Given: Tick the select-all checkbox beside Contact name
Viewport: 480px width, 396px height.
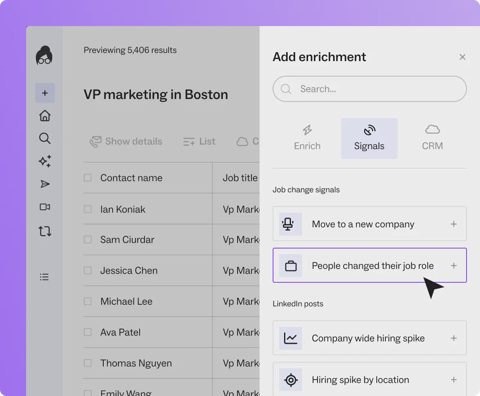Looking at the screenshot, I should point(88,178).
